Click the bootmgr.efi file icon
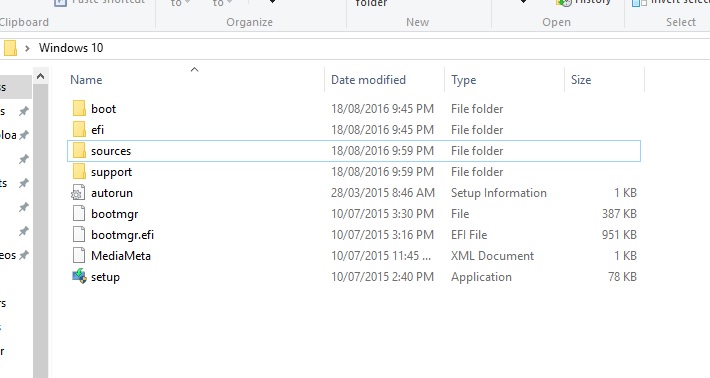Viewport: 710px width, 378px height. pos(79,234)
